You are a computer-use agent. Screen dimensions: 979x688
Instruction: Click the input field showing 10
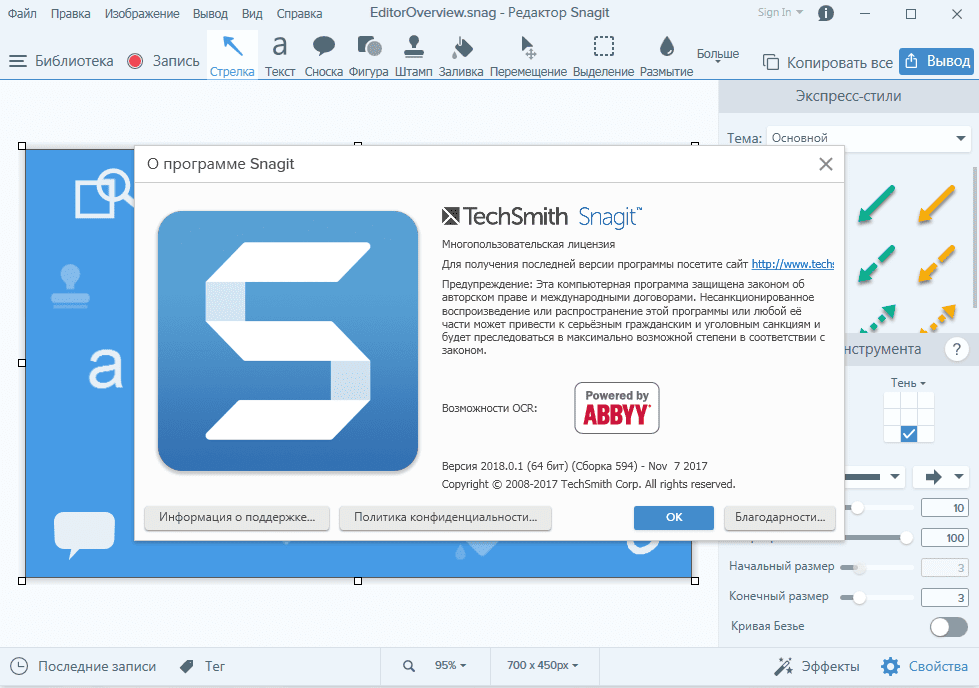[x=945, y=508]
